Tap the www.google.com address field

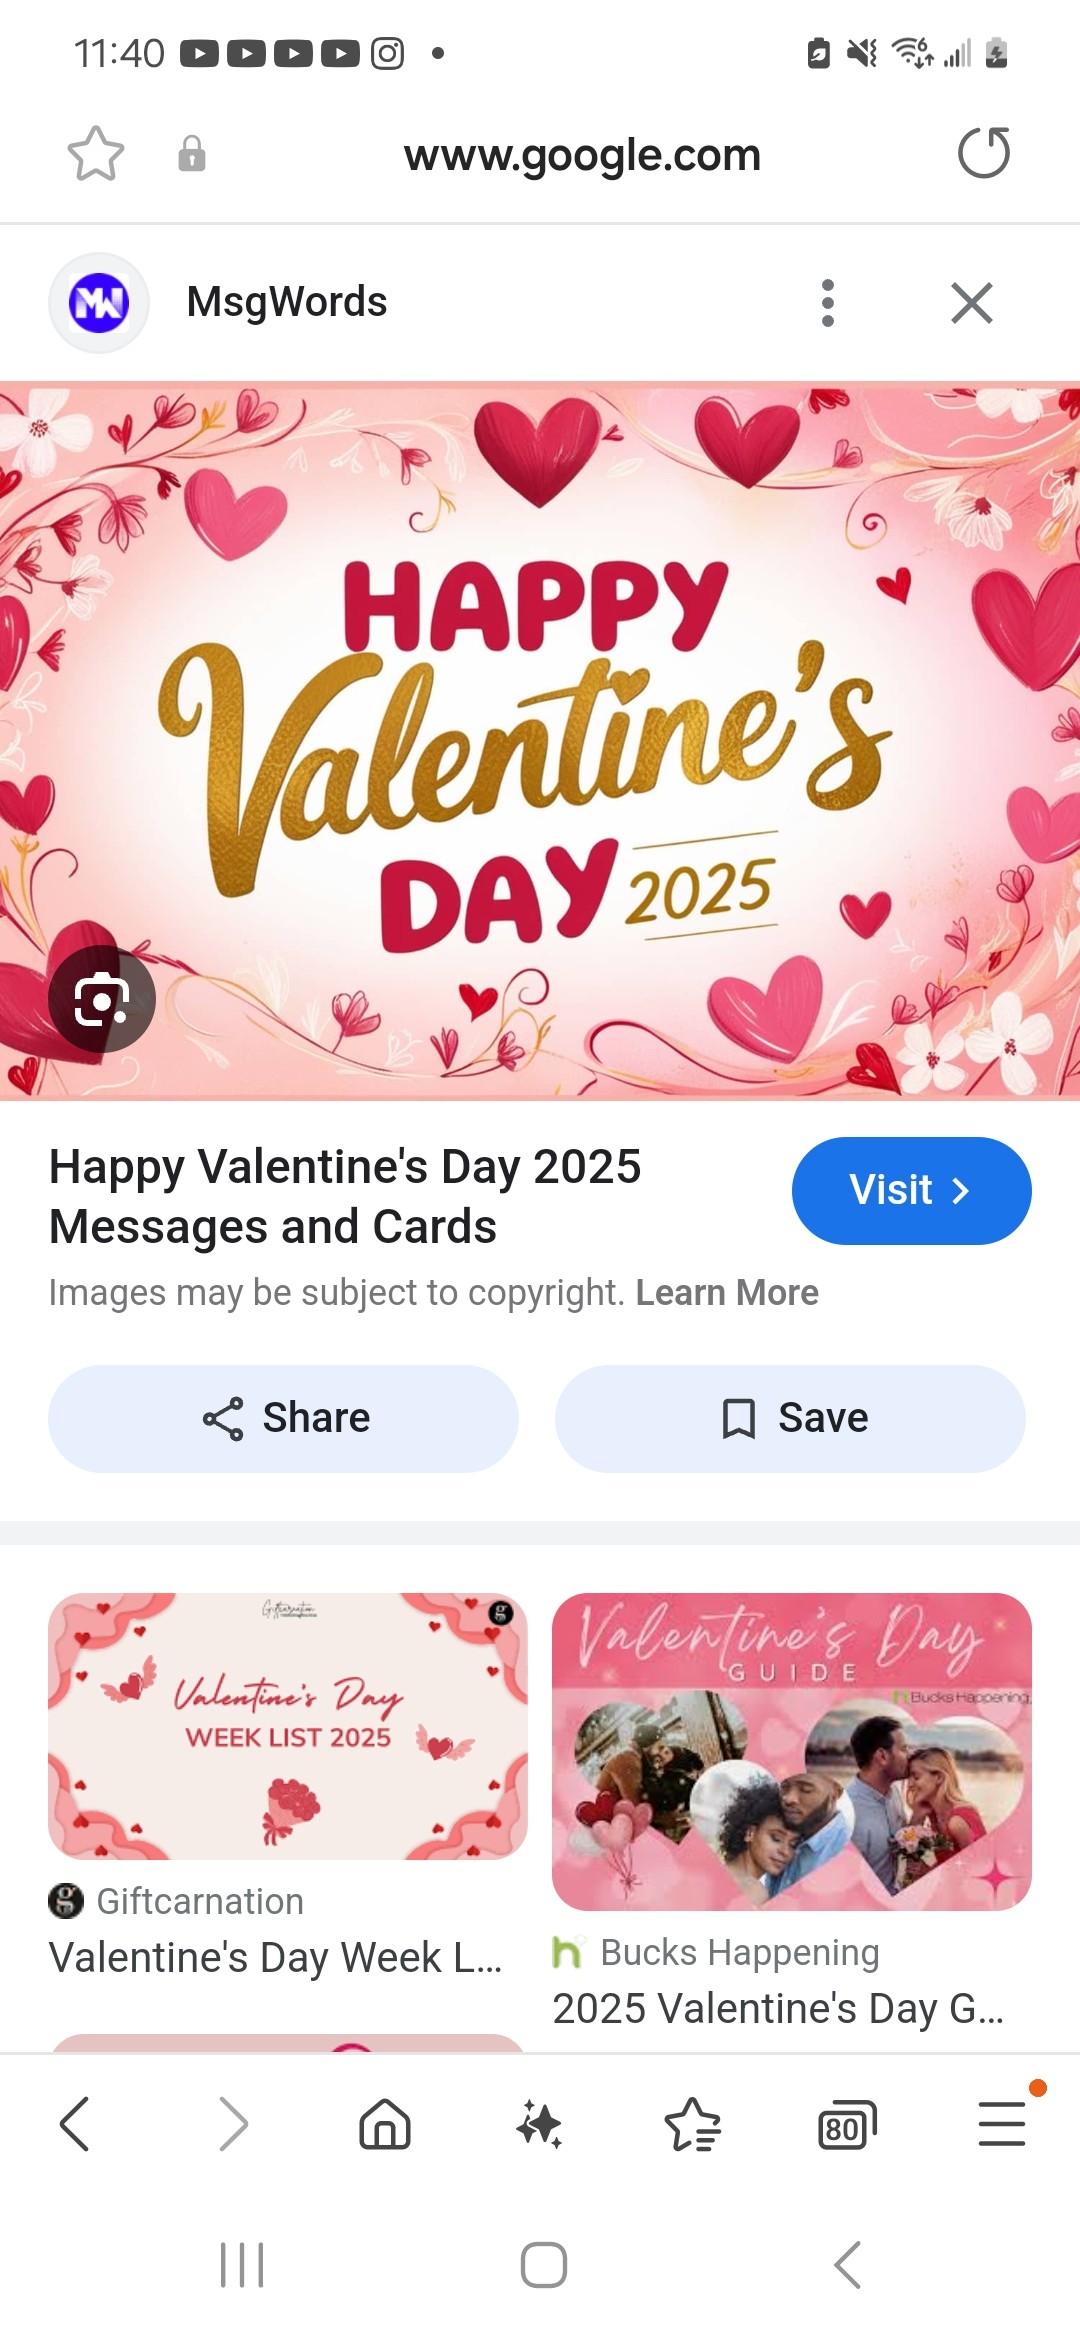[x=582, y=154]
